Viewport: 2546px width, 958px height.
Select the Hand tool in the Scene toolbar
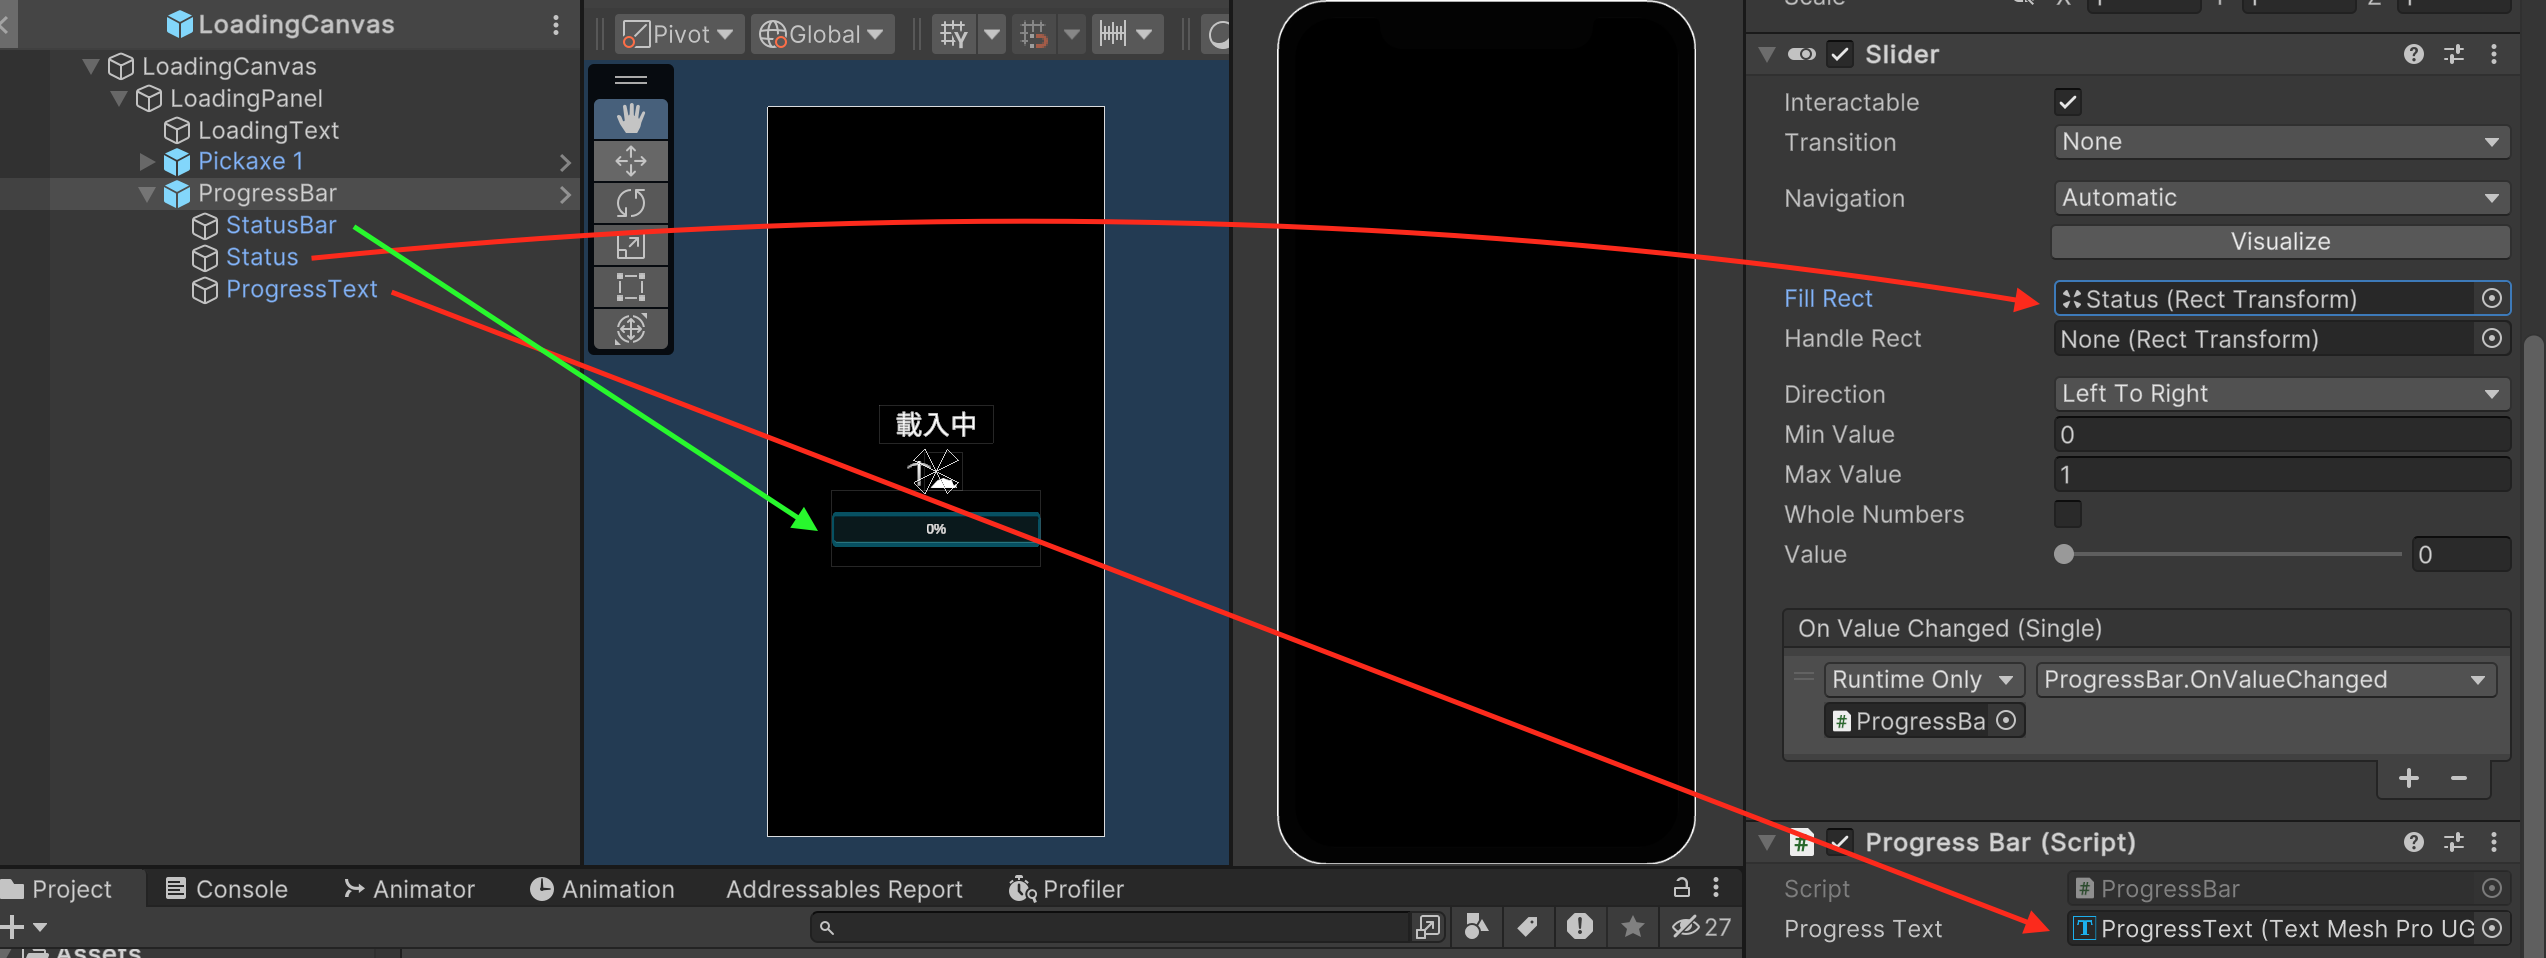tap(630, 118)
